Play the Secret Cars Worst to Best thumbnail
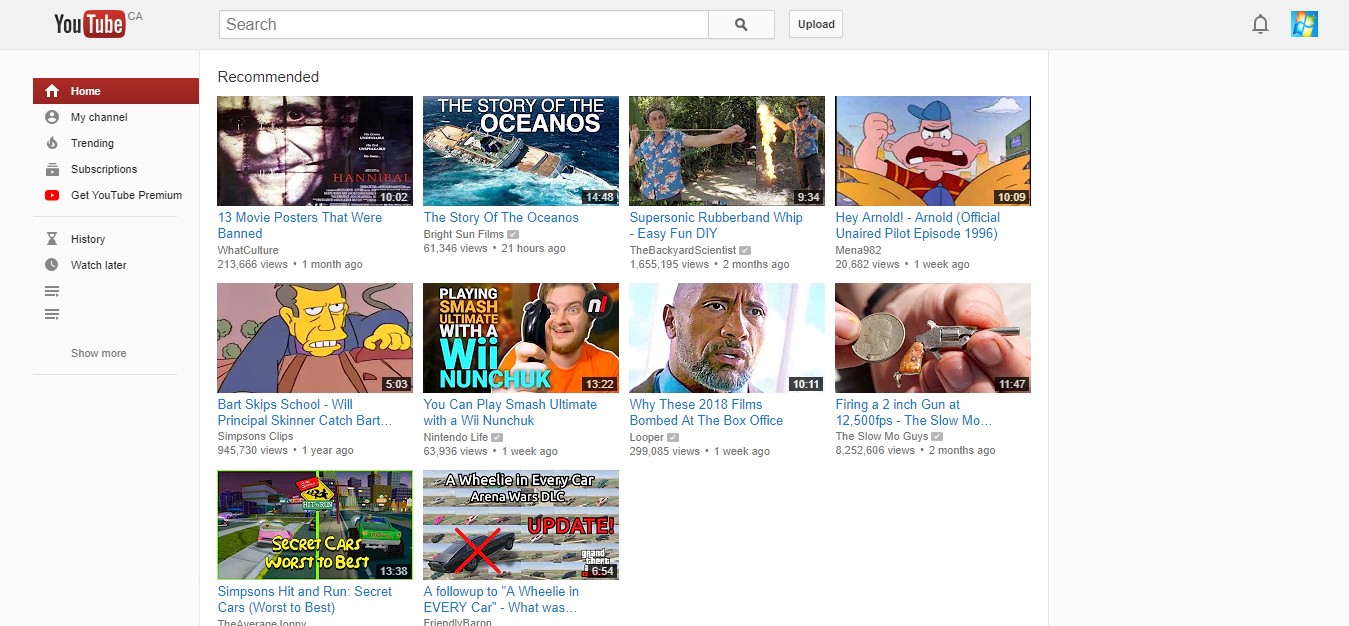This screenshot has width=1349, height=626. (315, 525)
